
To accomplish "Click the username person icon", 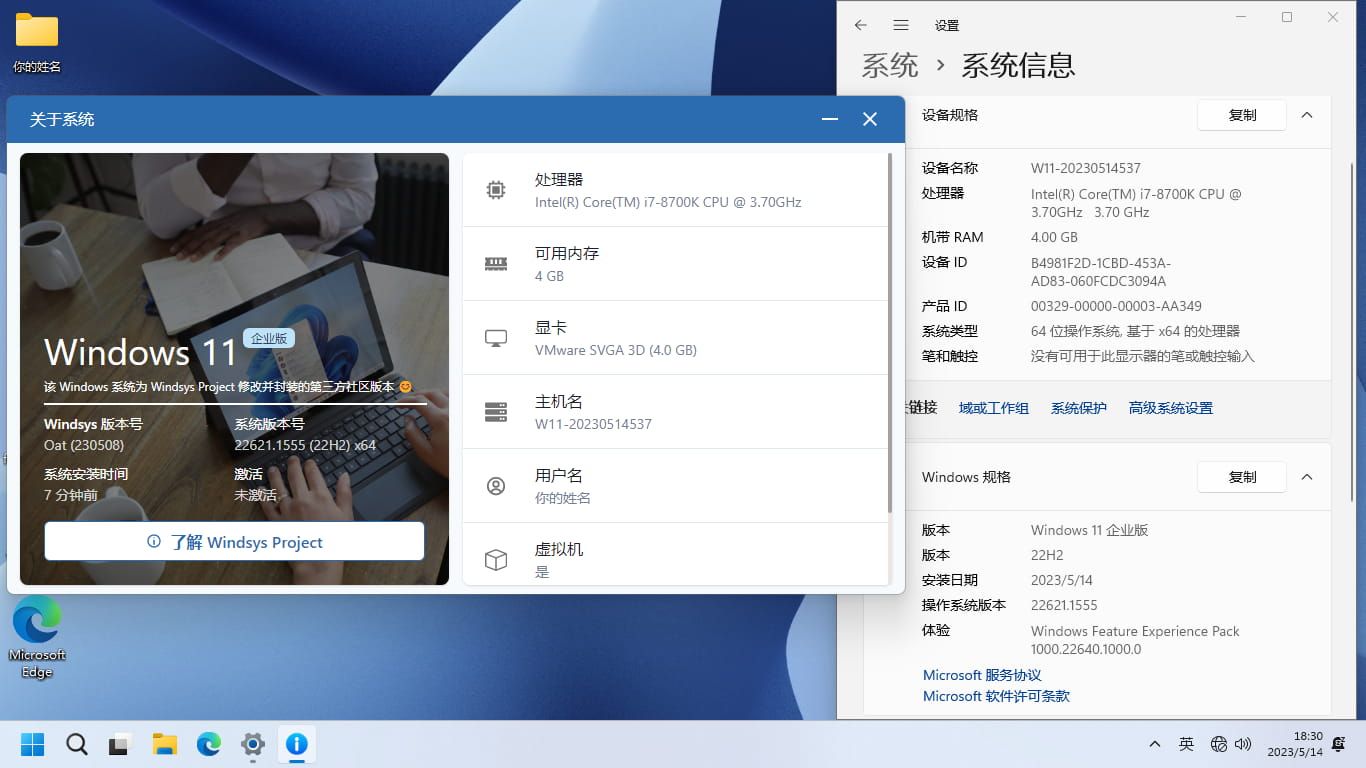I will 496,486.
